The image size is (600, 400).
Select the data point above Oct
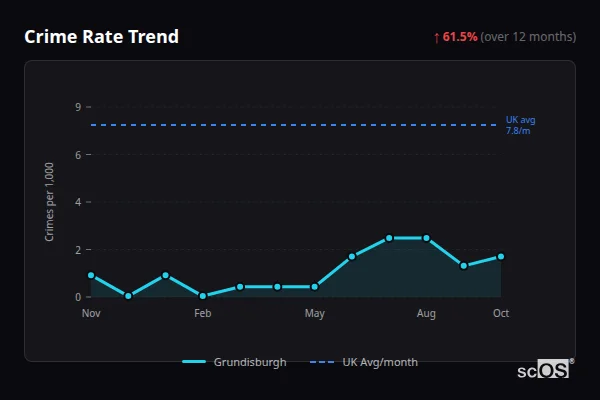501,256
